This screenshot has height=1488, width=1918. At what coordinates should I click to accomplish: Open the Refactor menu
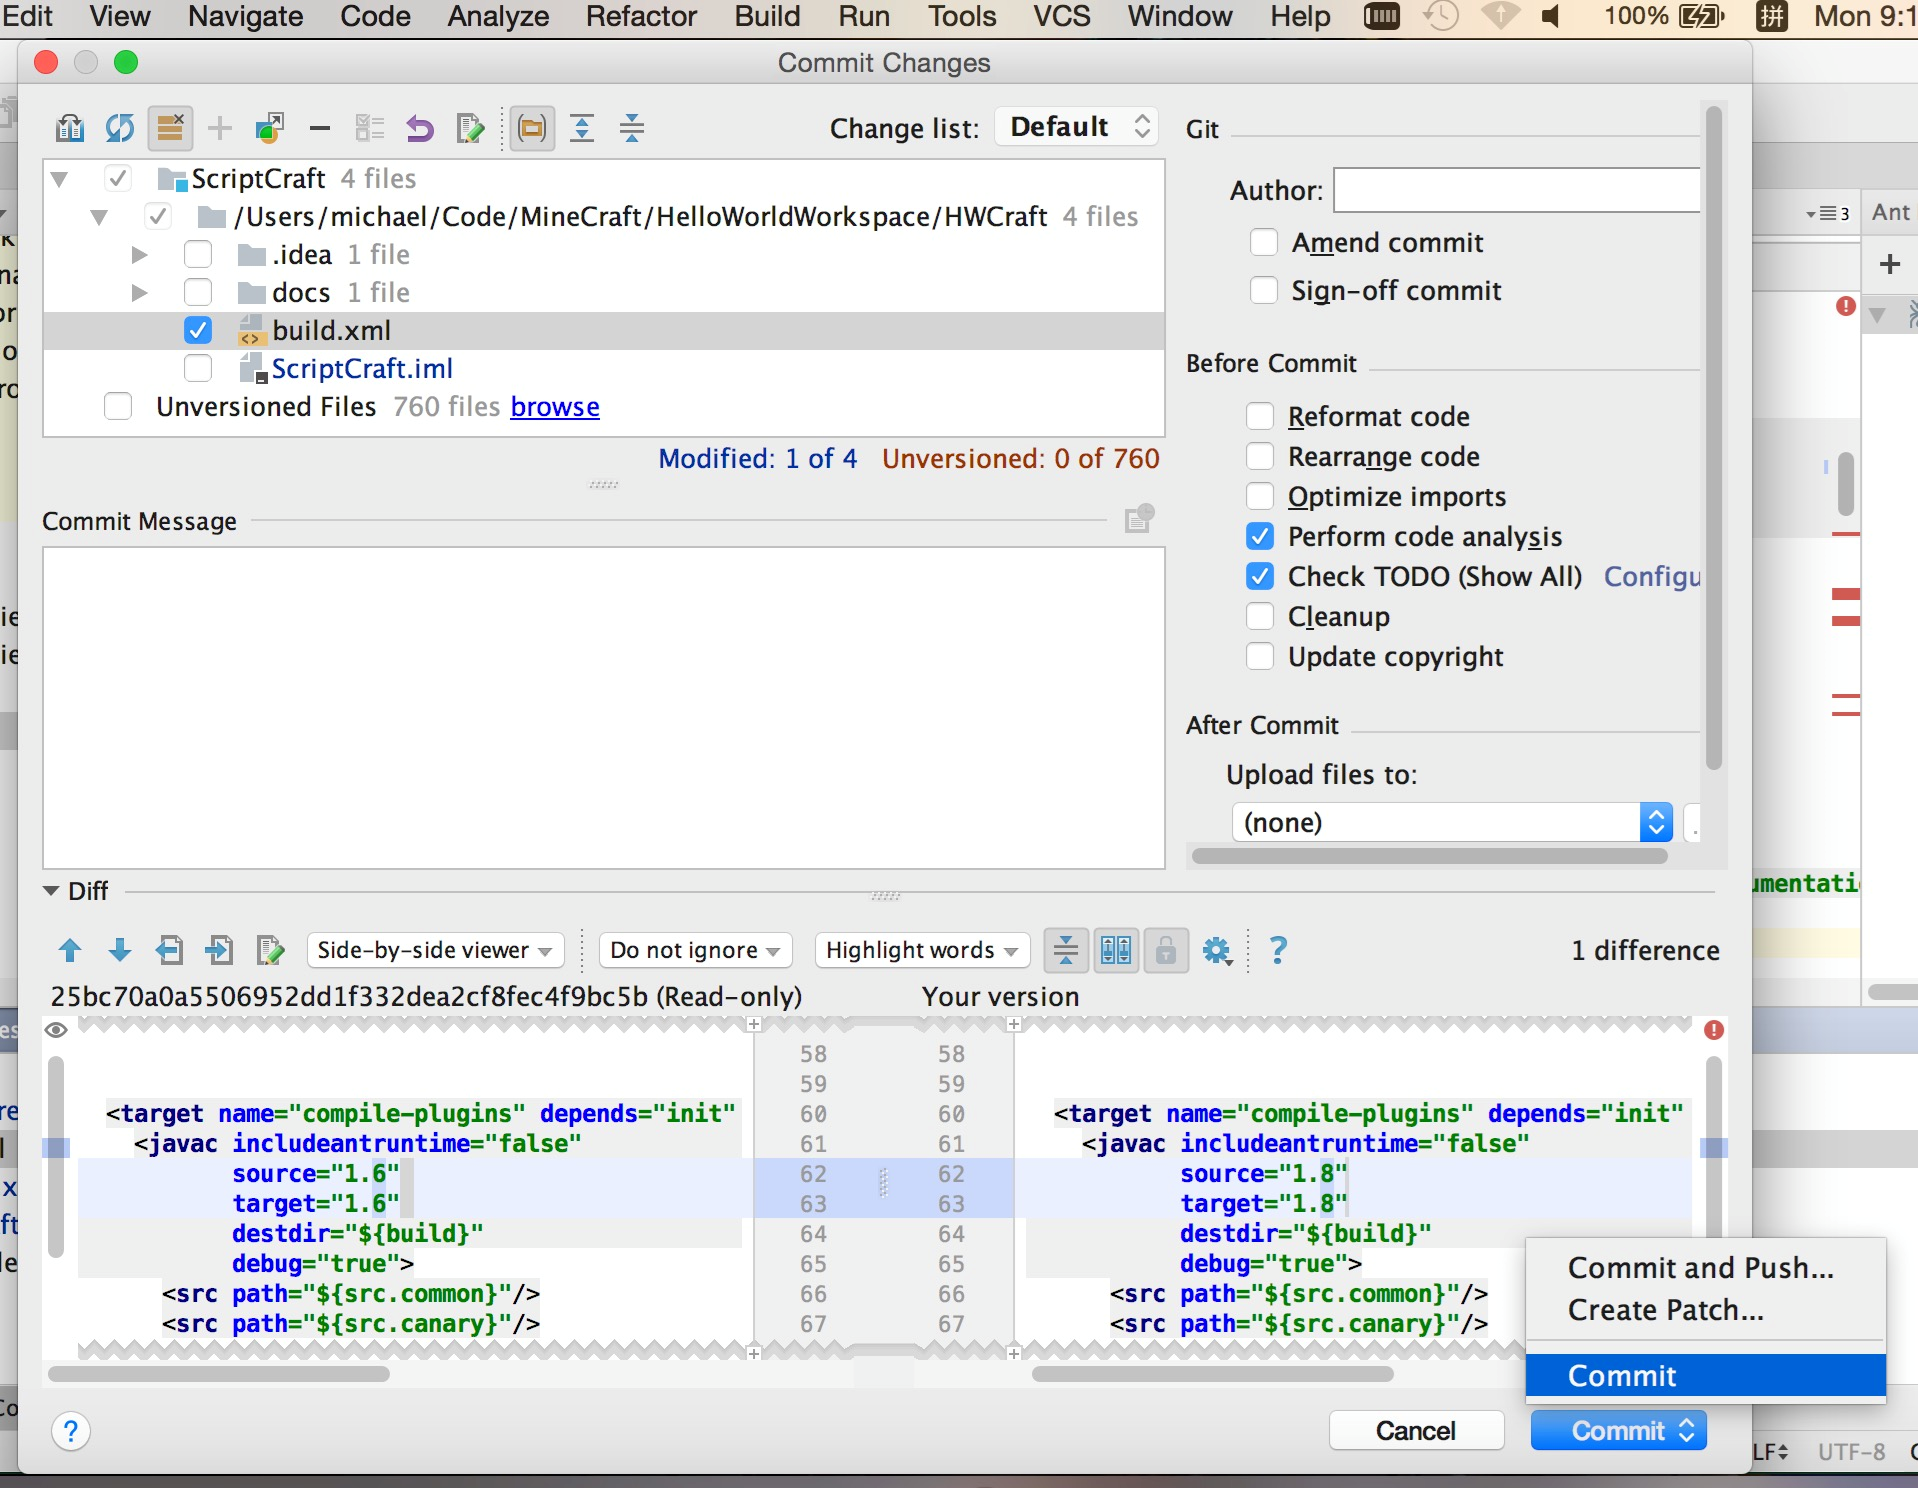tap(641, 17)
